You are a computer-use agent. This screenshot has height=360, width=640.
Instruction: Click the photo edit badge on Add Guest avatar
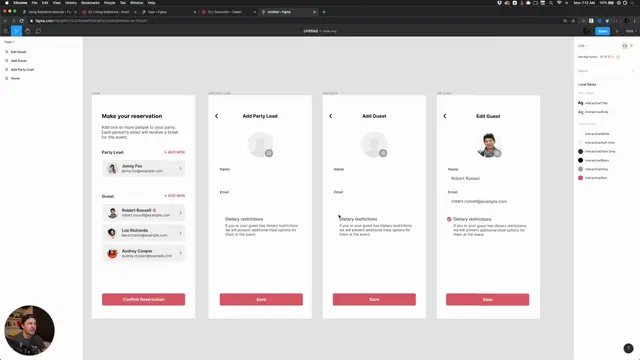(x=383, y=153)
